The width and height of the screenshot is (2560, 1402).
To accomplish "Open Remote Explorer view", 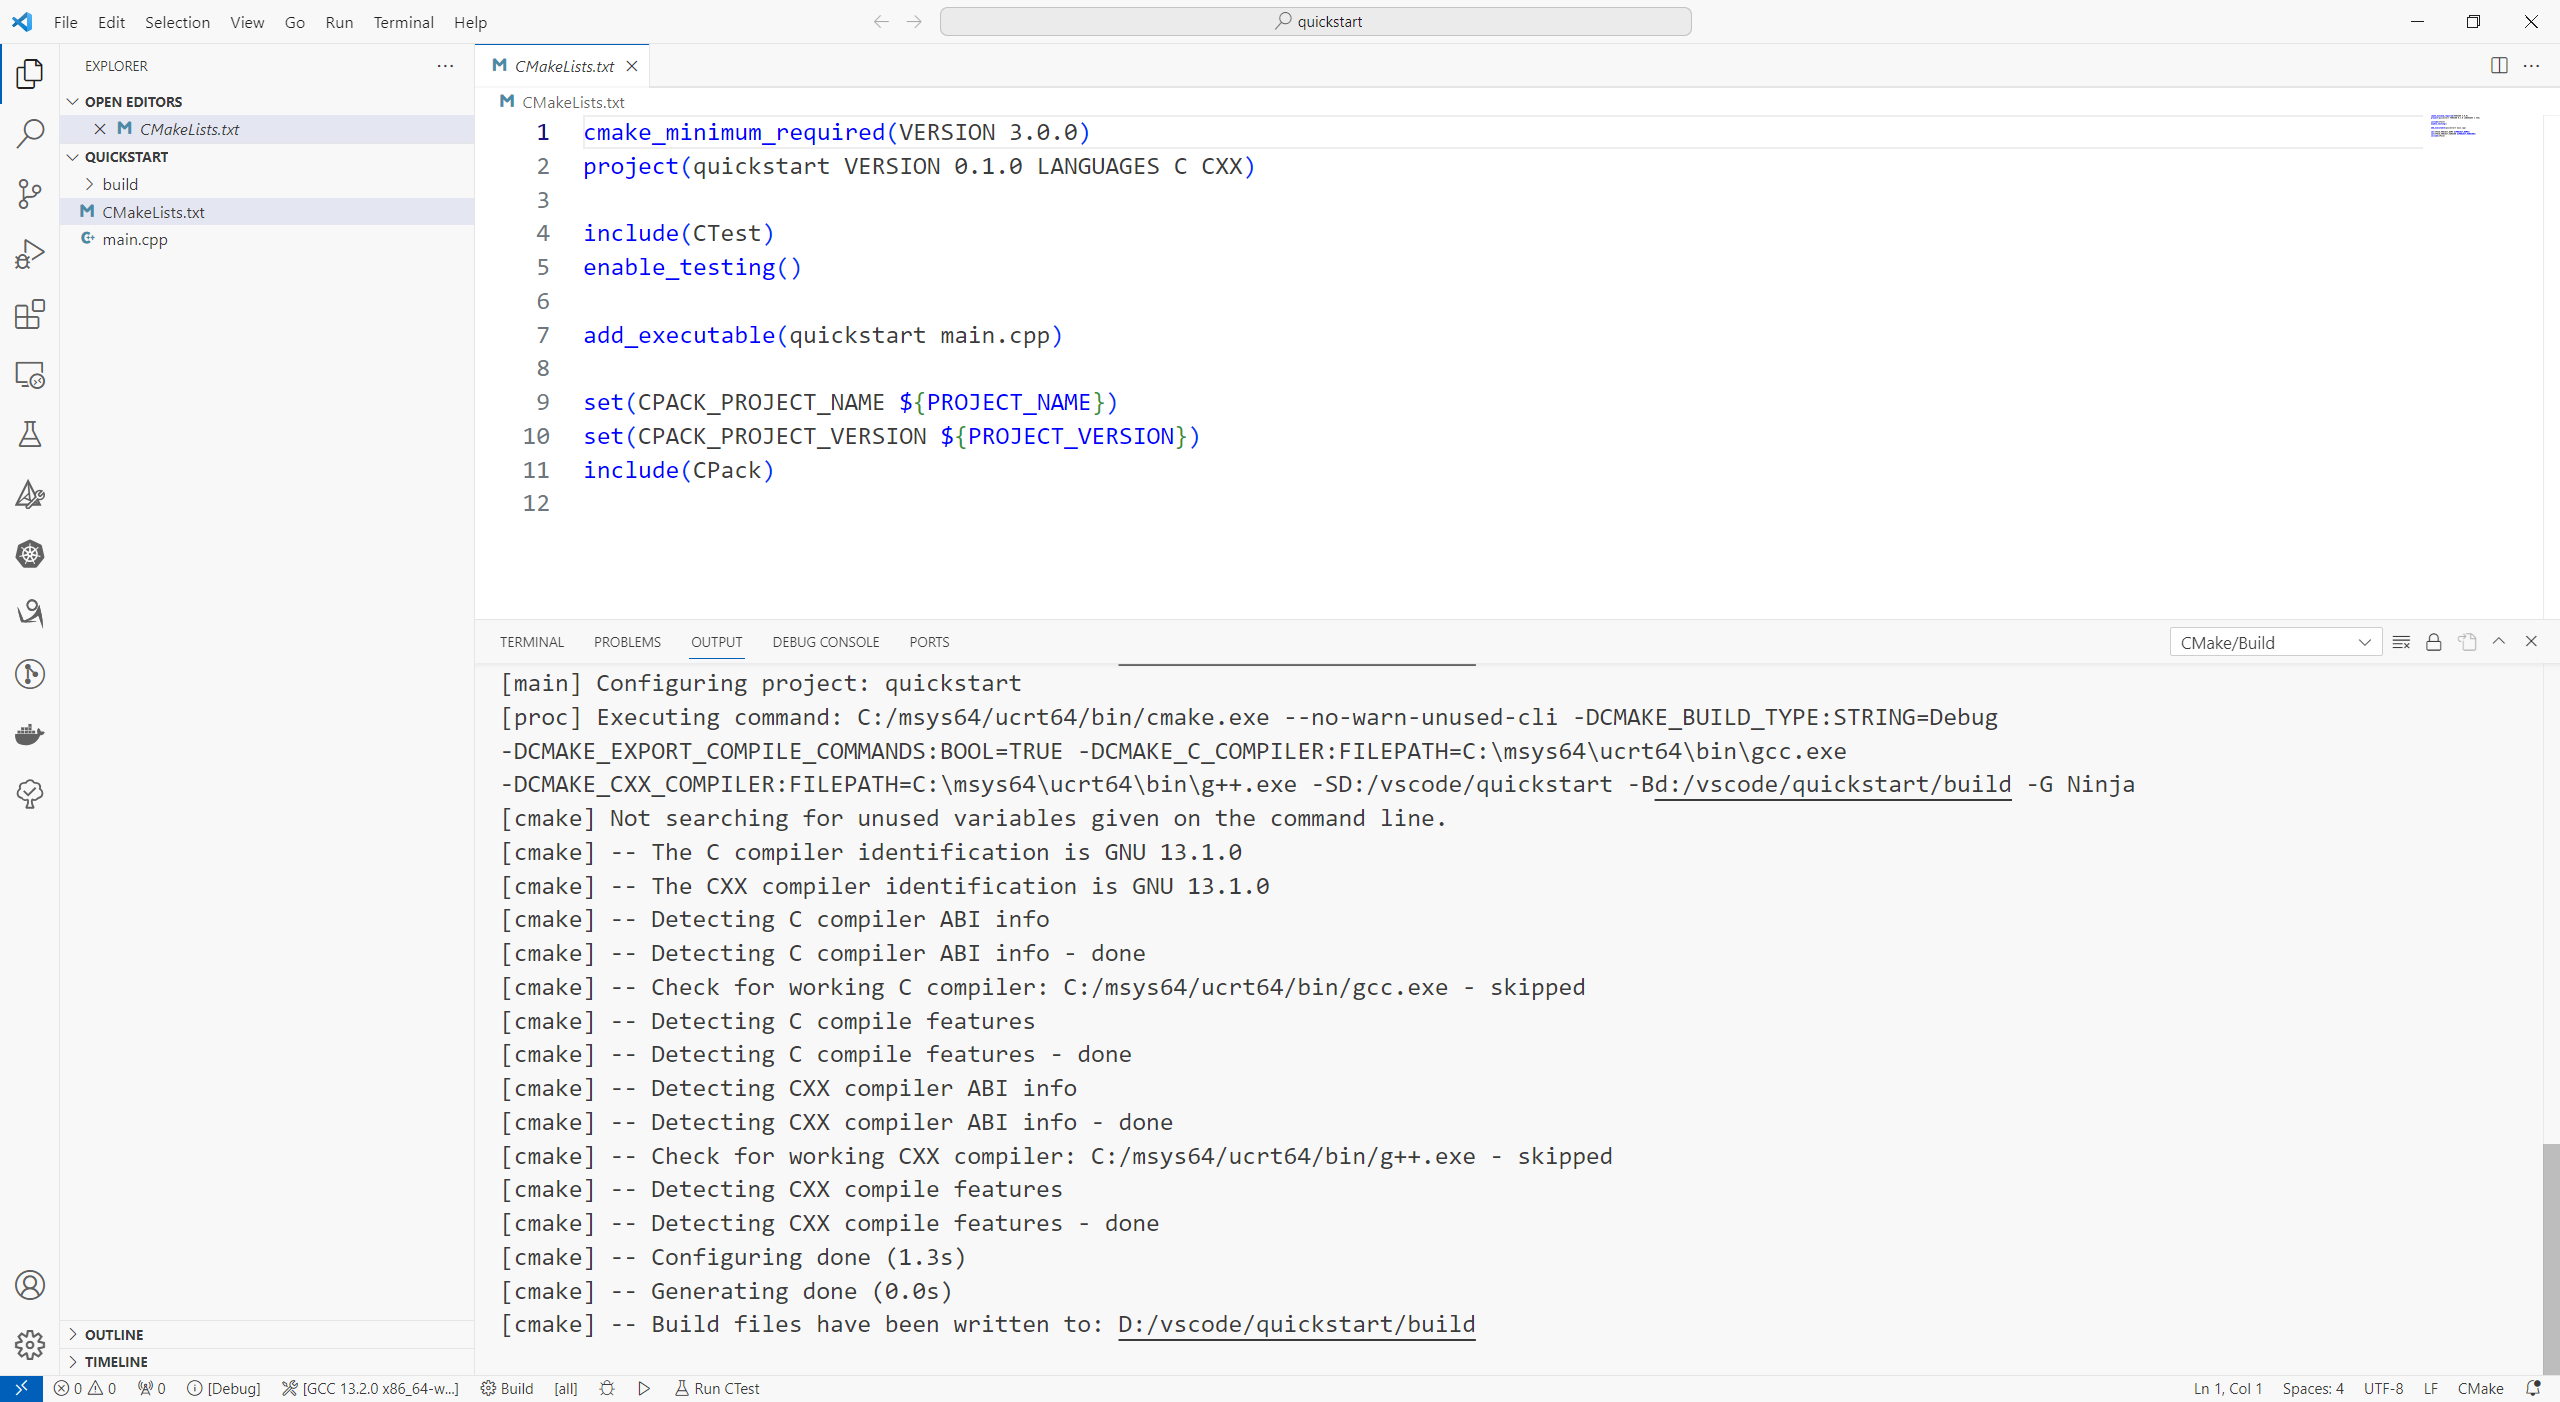I will coord(30,375).
